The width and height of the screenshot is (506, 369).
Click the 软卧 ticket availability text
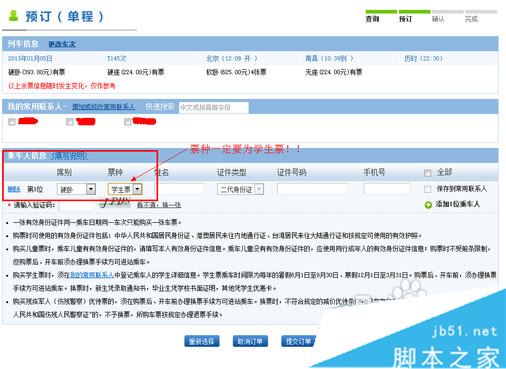click(236, 72)
